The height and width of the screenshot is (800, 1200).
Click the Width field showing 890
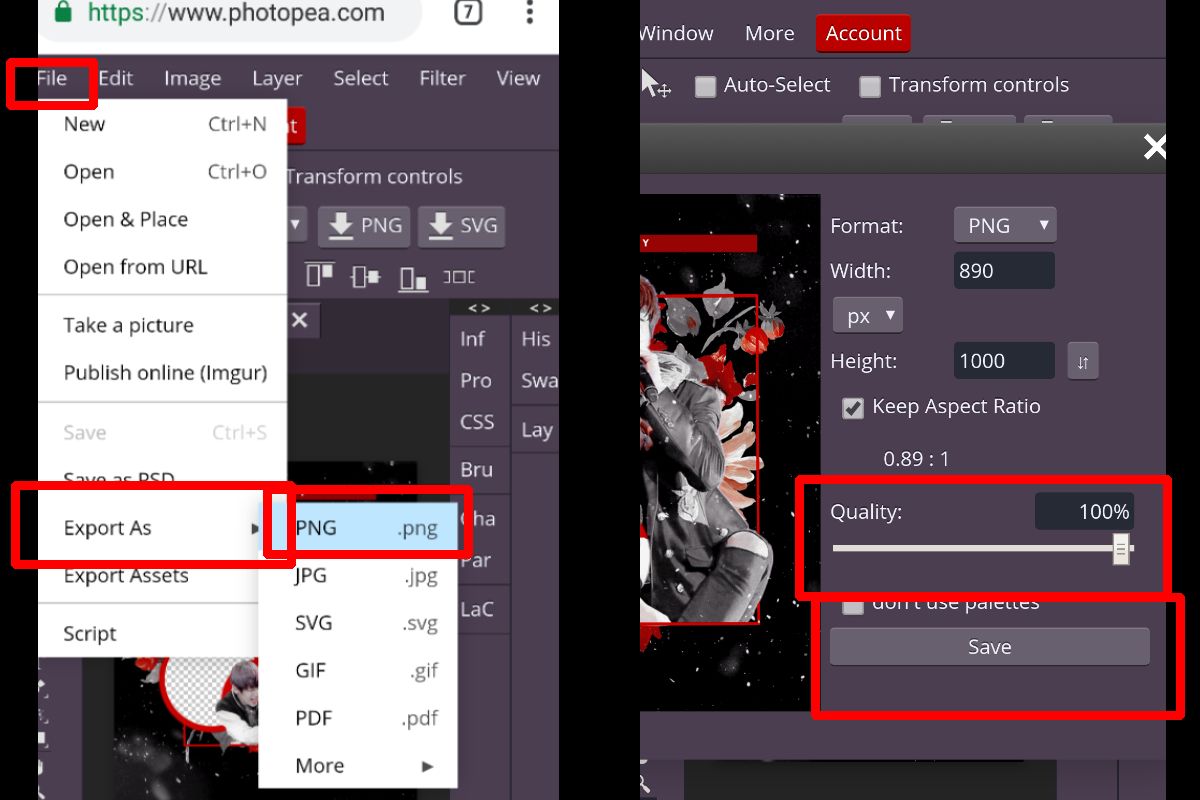[x=1004, y=271]
